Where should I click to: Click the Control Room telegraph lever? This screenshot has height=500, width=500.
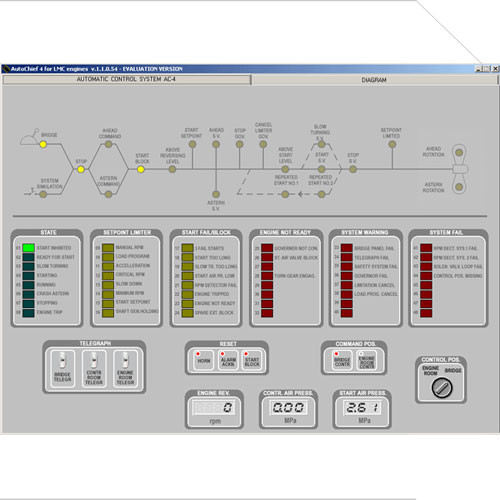94,360
